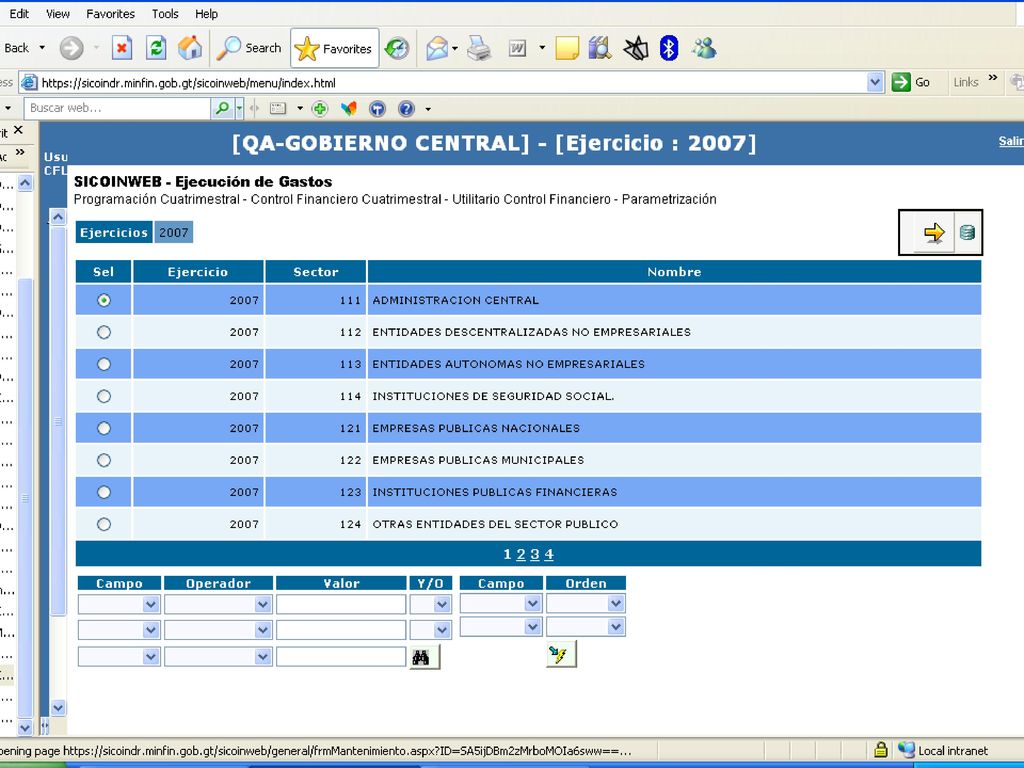Select radio for EMPRESAS PUBLICAS MUNICIPALES

[104, 460]
